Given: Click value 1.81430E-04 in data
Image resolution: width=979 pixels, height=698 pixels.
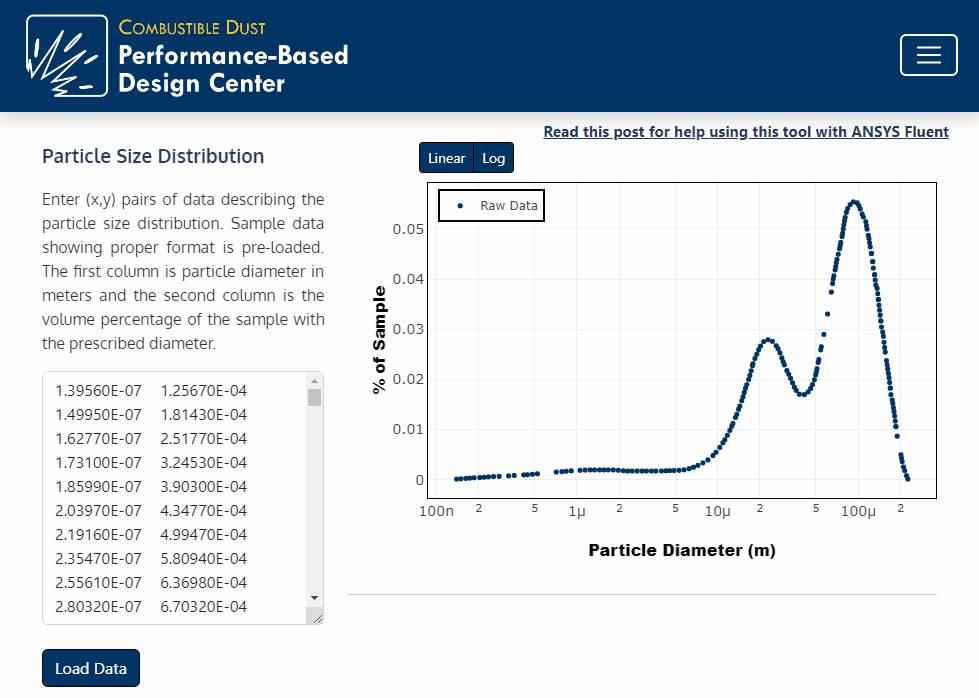Looking at the screenshot, I should click(204, 415).
